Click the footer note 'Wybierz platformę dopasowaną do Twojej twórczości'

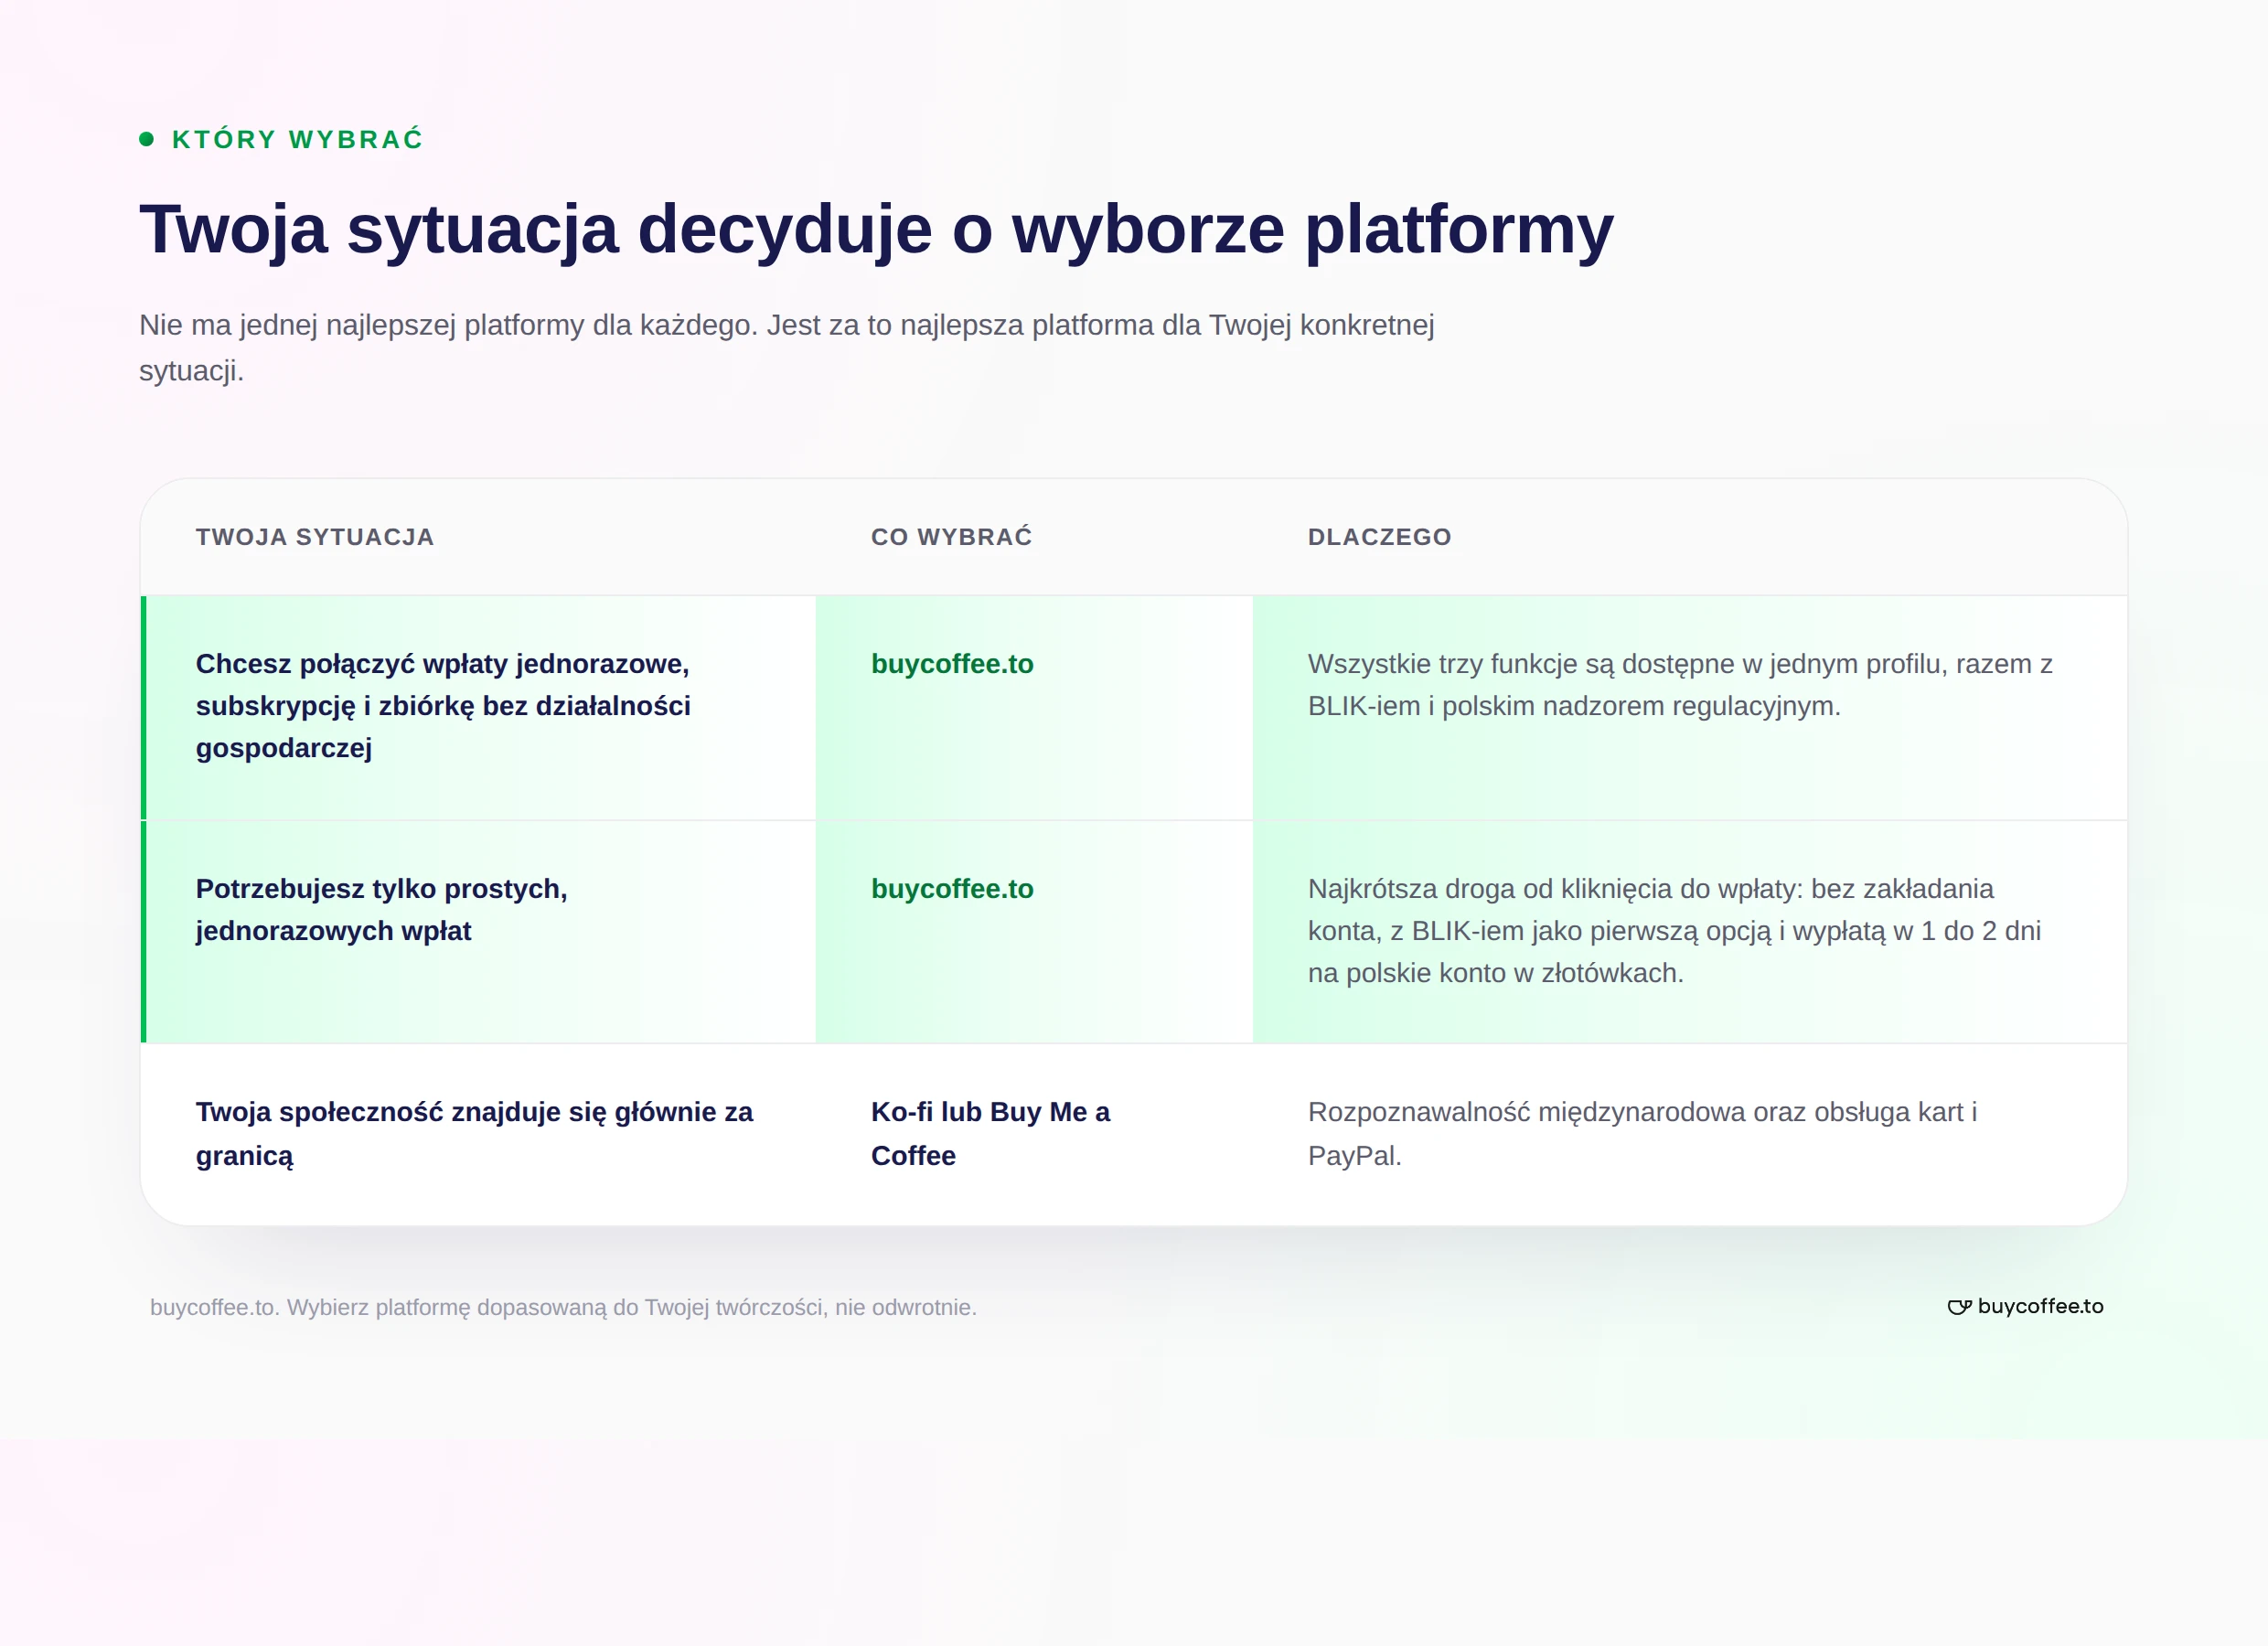click(x=632, y=1308)
